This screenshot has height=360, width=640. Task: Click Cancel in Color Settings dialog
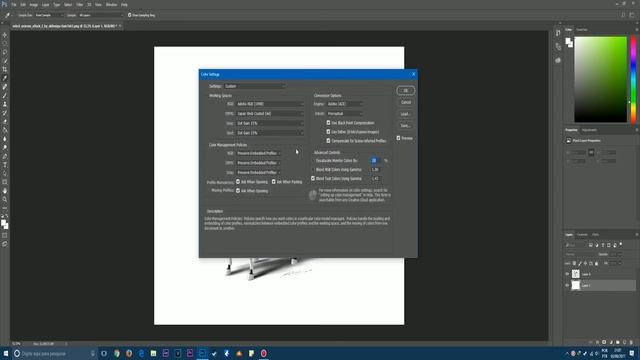coord(405,102)
